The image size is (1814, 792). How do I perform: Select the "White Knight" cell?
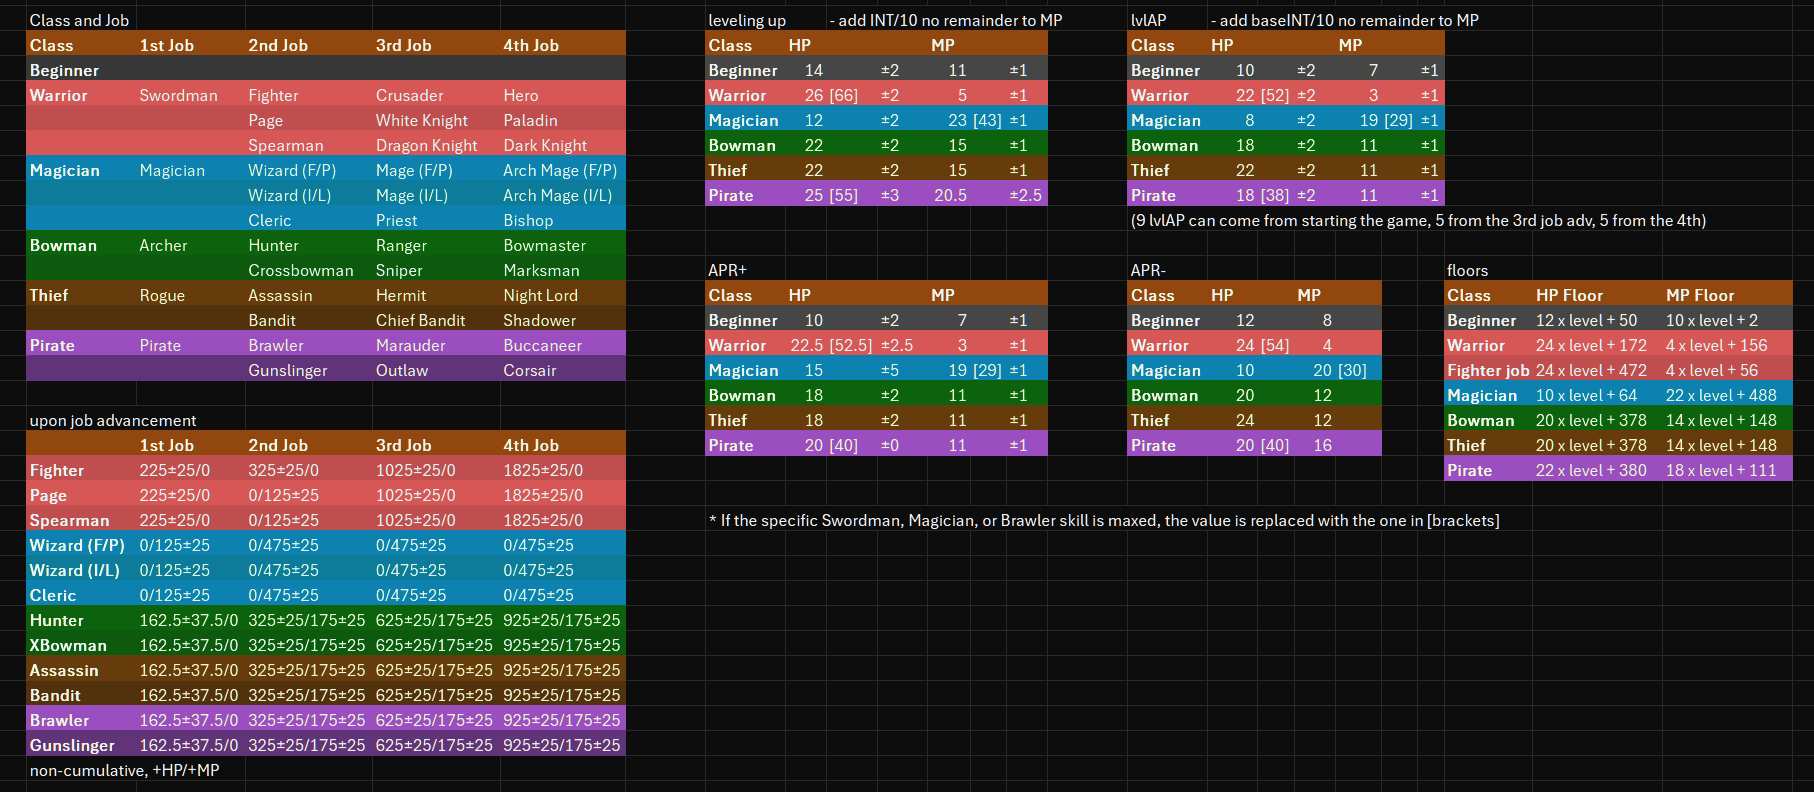[x=421, y=120]
